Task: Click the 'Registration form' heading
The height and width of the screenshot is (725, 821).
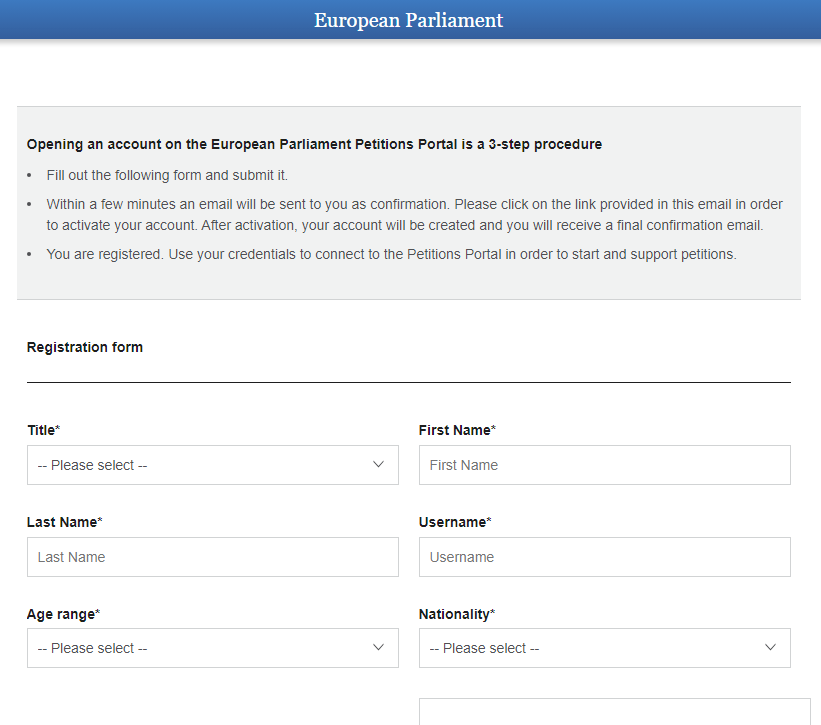Action: [85, 347]
